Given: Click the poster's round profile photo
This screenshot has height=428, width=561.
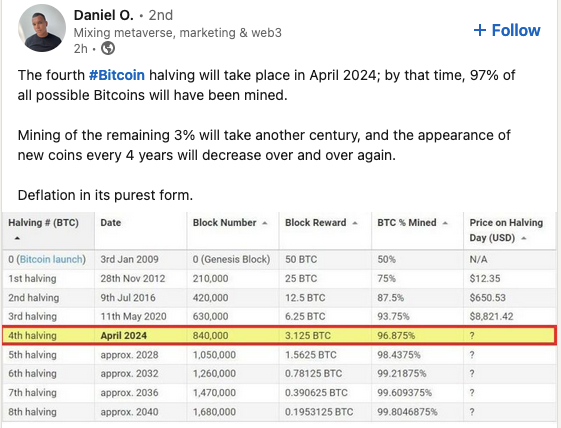Looking at the screenshot, I should (42, 28).
